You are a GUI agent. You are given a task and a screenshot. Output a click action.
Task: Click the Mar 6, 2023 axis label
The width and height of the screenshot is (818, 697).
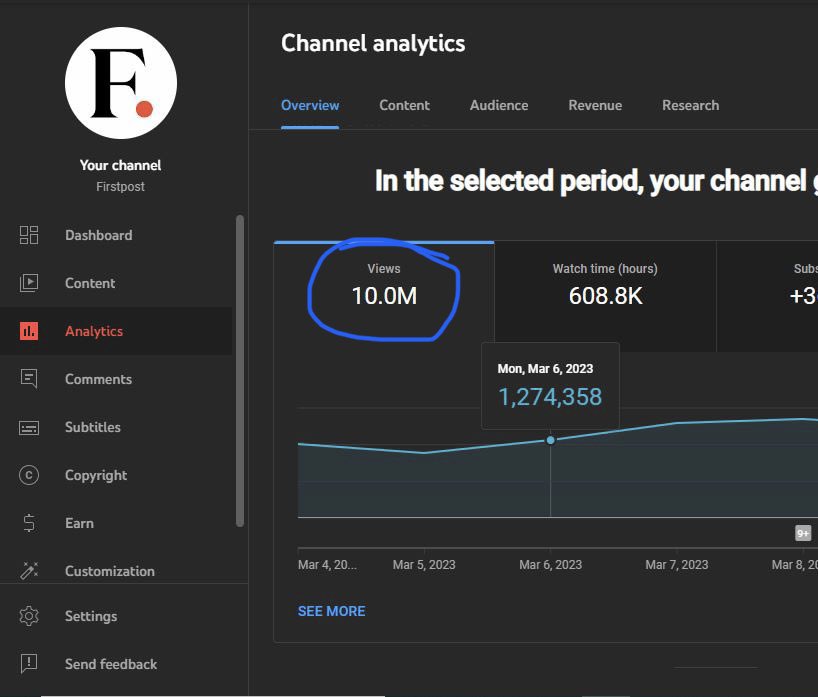point(550,565)
